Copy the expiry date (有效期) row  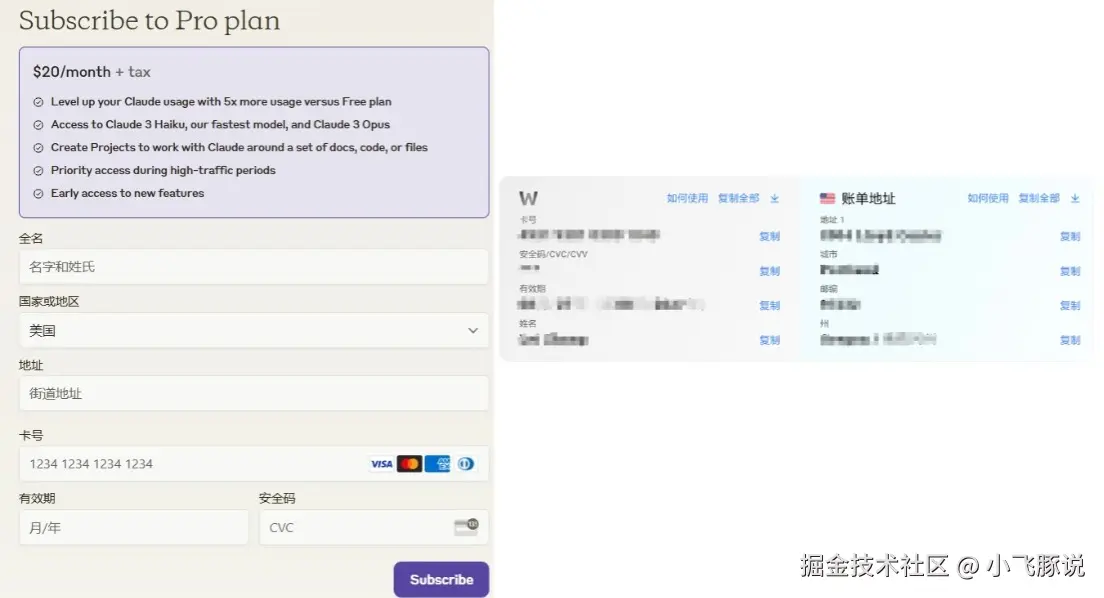point(770,306)
